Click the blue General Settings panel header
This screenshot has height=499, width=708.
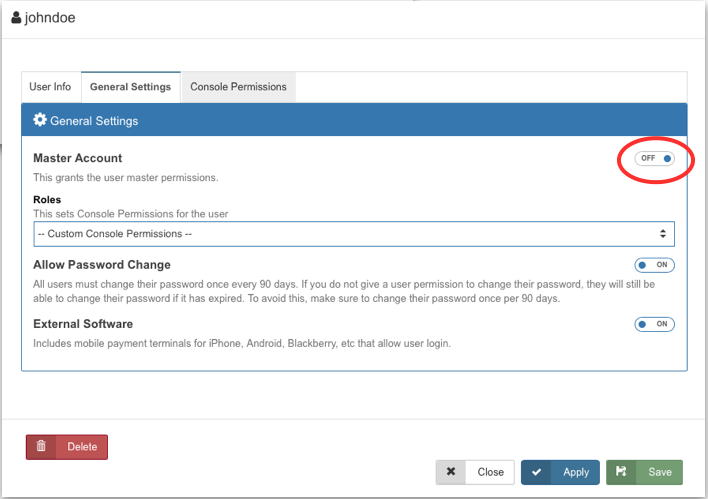coord(354,120)
